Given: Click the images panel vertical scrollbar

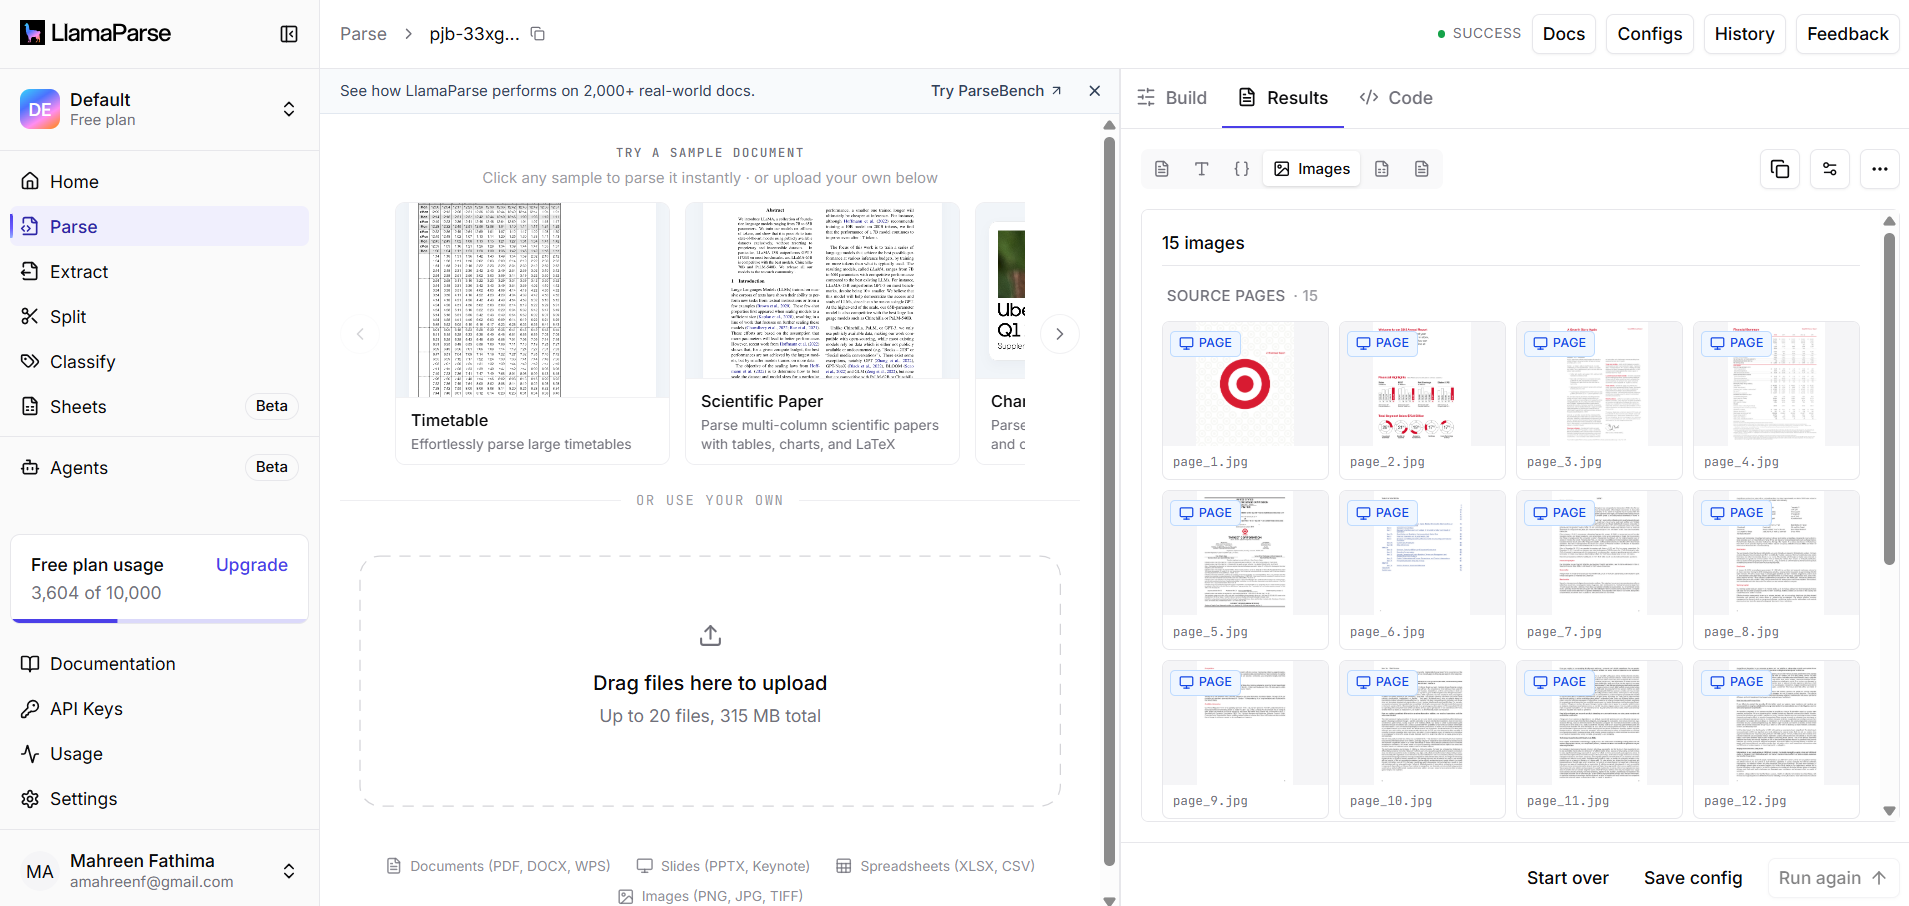Looking at the screenshot, I should (1889, 400).
